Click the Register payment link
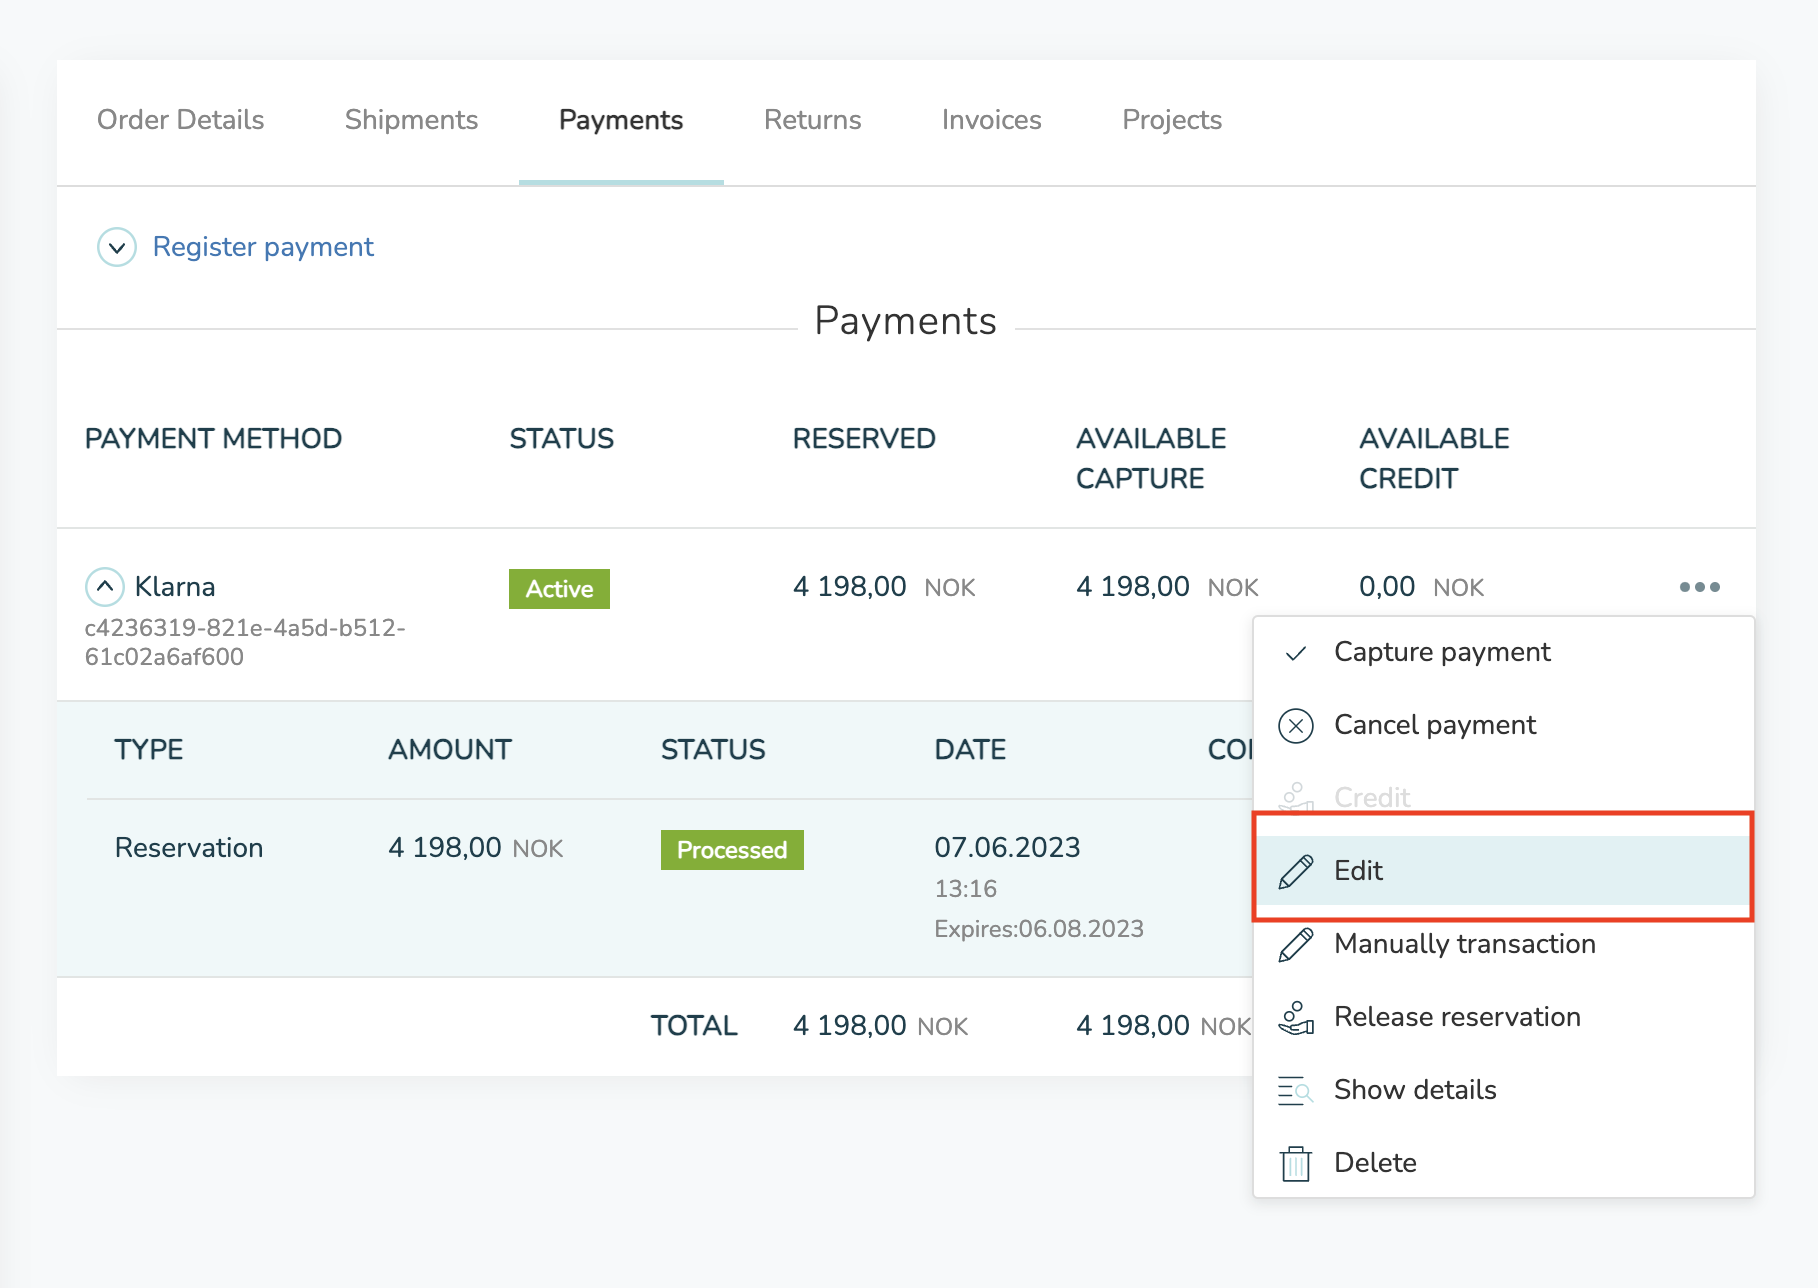Image resolution: width=1818 pixels, height=1288 pixels. 263,247
